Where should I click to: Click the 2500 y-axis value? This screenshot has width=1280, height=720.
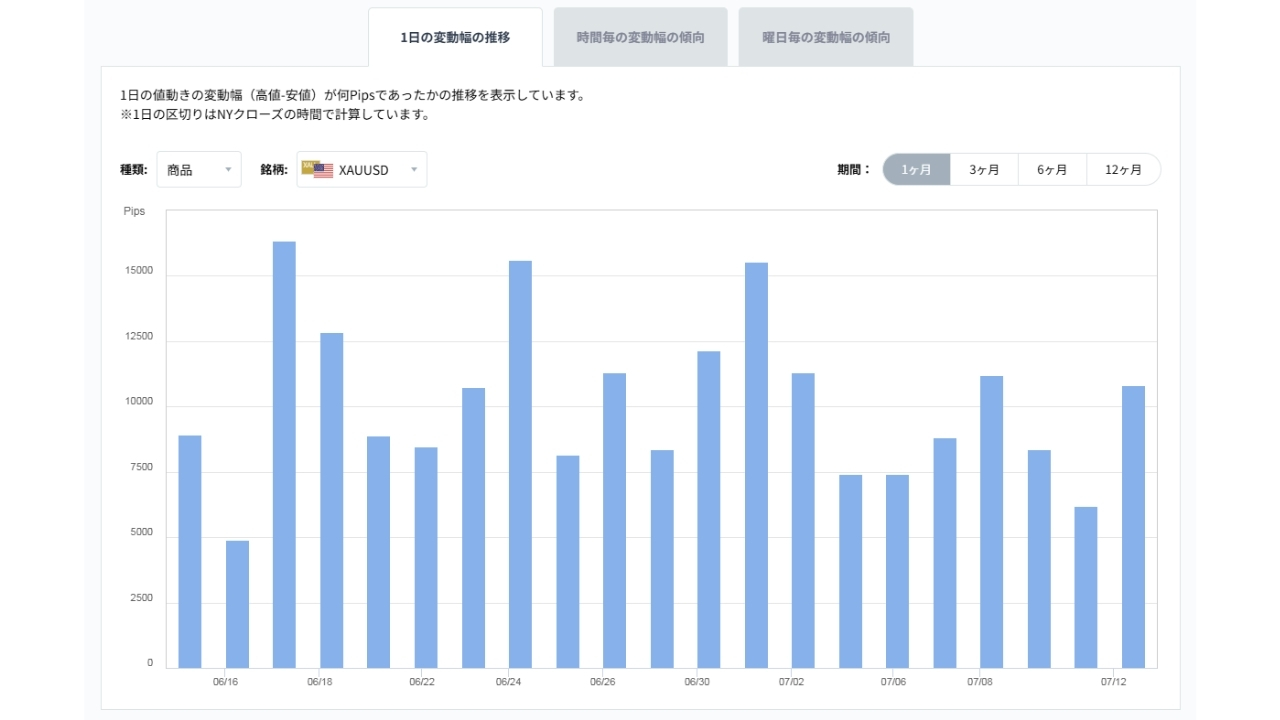pos(142,599)
